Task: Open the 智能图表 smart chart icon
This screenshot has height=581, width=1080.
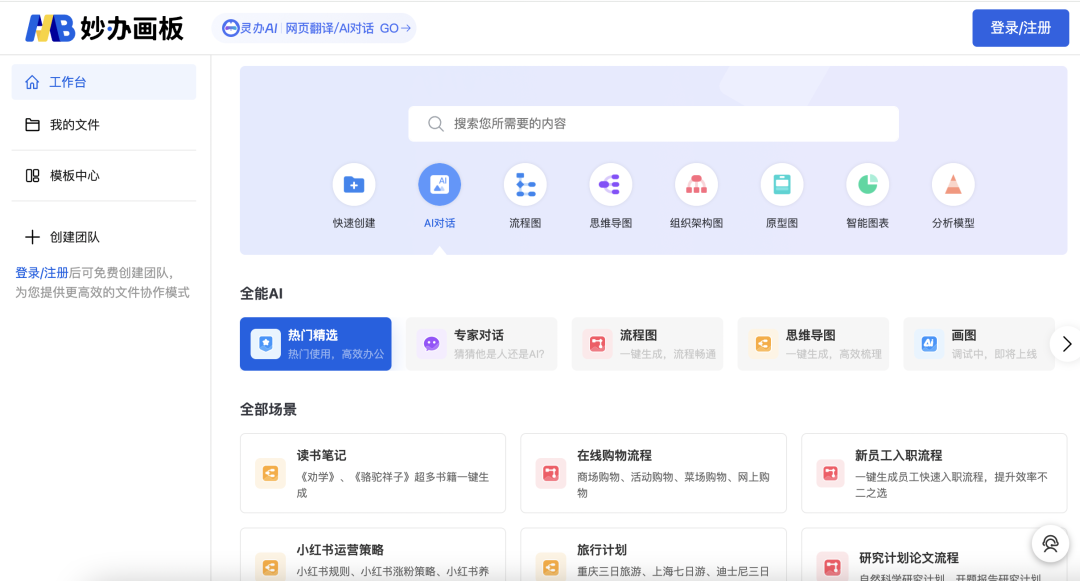Action: tap(867, 184)
